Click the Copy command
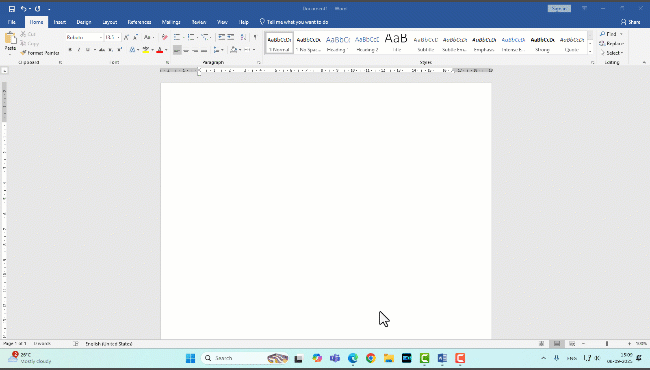 (x=29, y=44)
